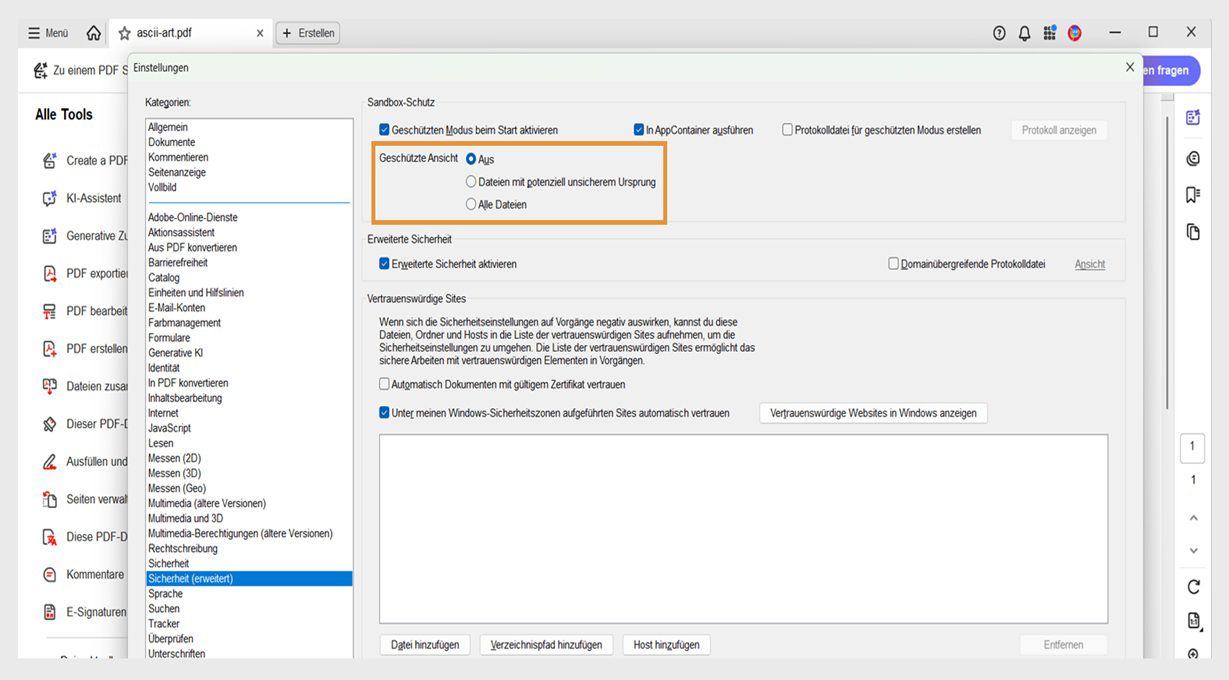Select the Aus radio button for Geschützte Ansicht
The width and height of the screenshot is (1229, 680).
coord(471,158)
